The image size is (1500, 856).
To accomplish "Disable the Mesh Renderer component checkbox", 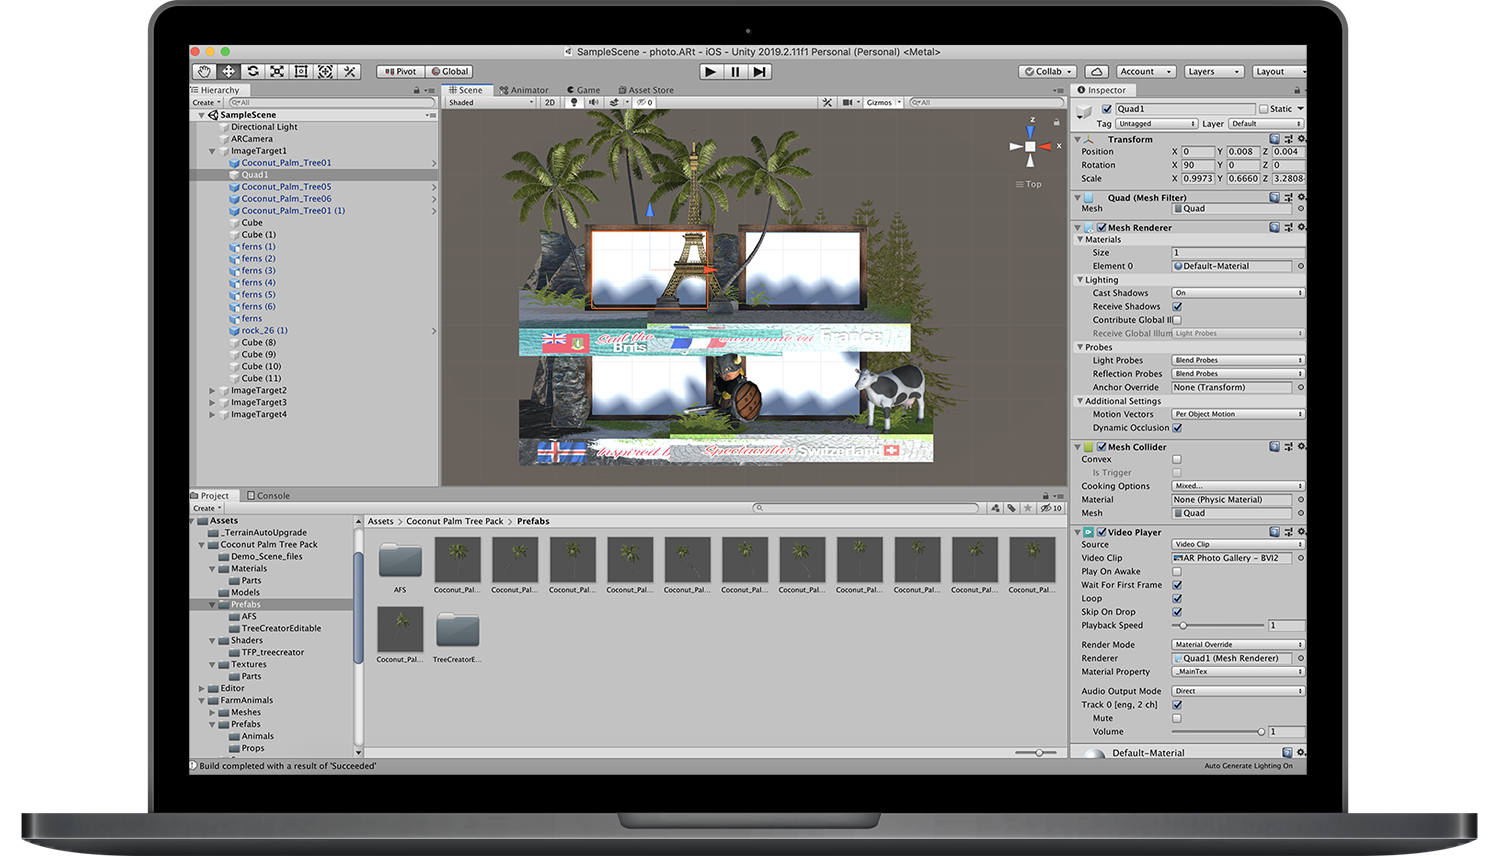I will 1101,227.
